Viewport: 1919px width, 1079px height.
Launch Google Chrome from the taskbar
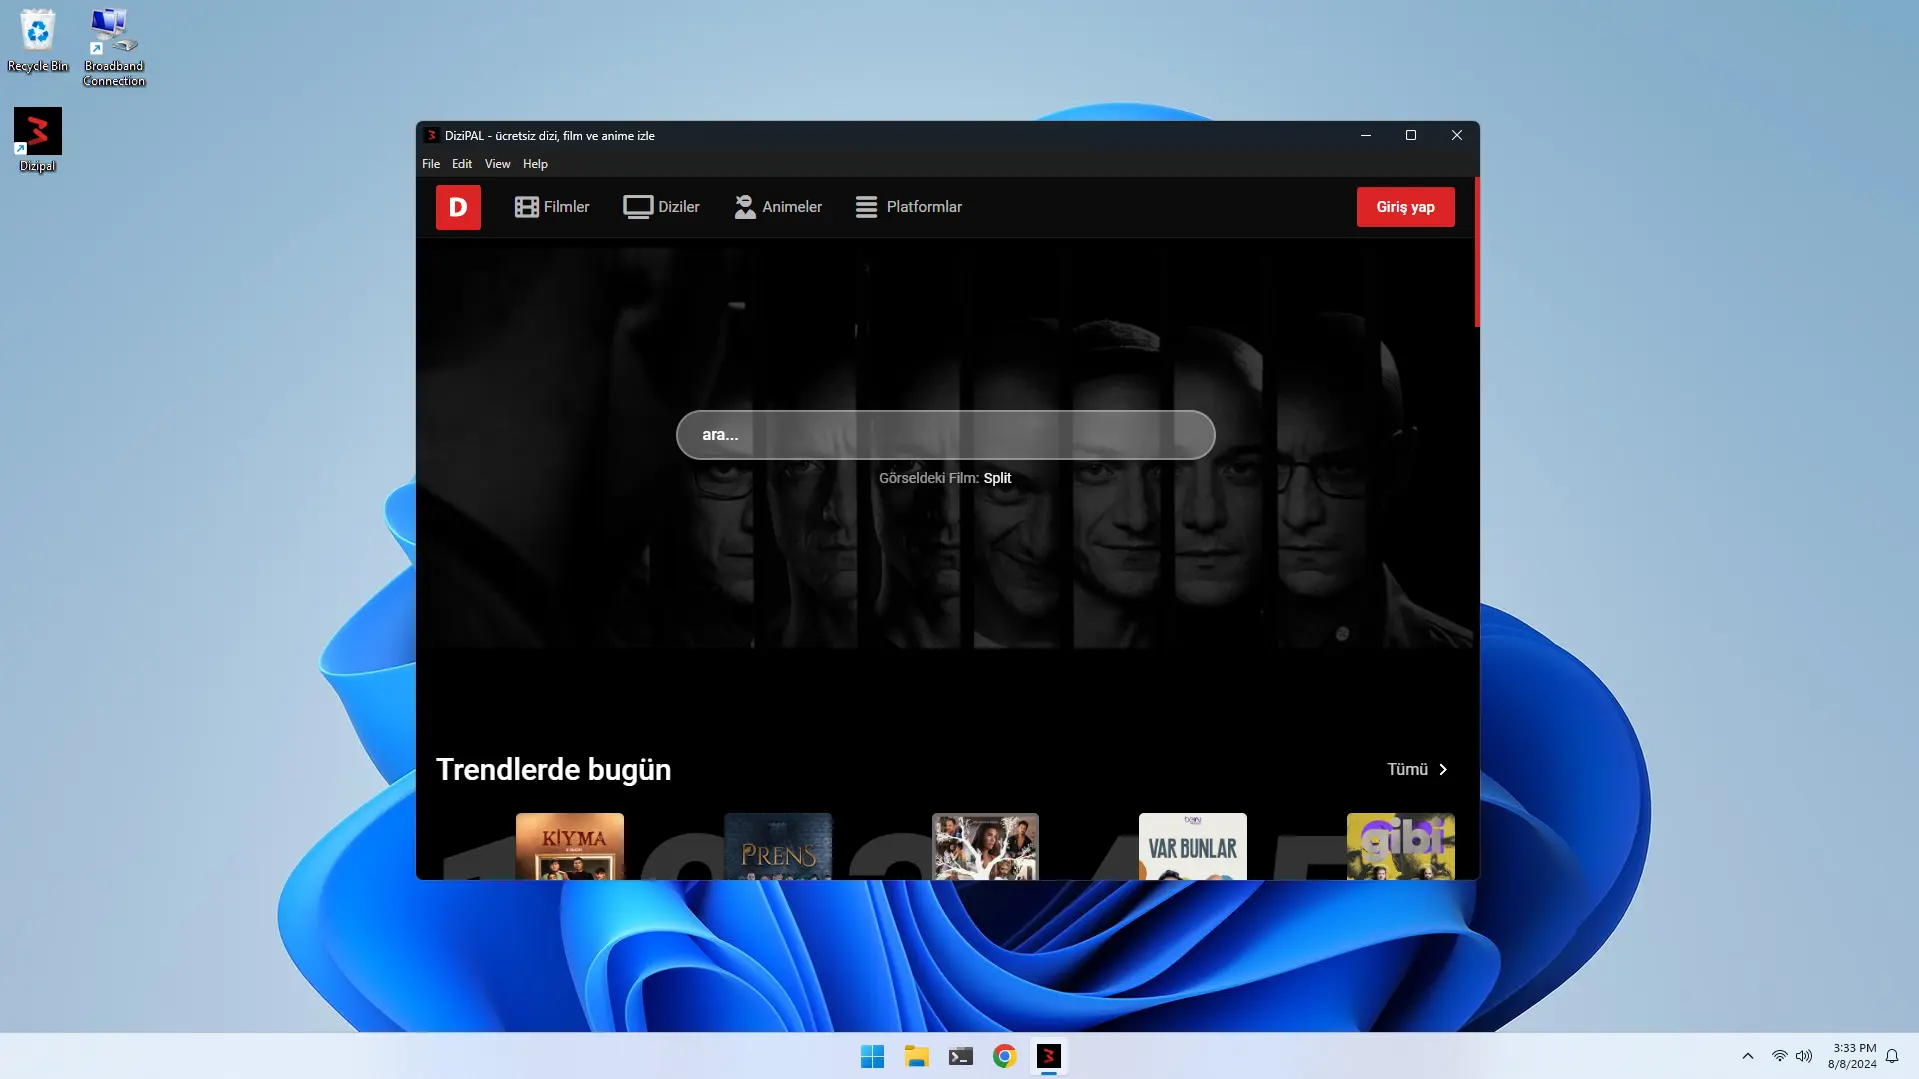[1004, 1056]
